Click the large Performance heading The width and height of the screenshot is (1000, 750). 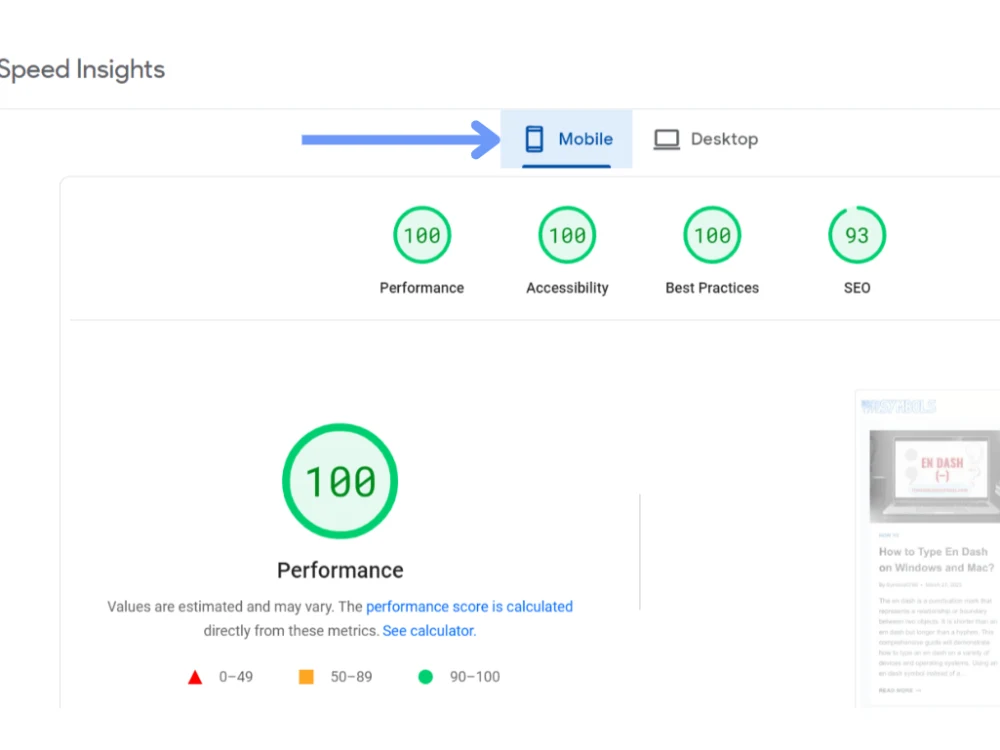tap(340, 570)
